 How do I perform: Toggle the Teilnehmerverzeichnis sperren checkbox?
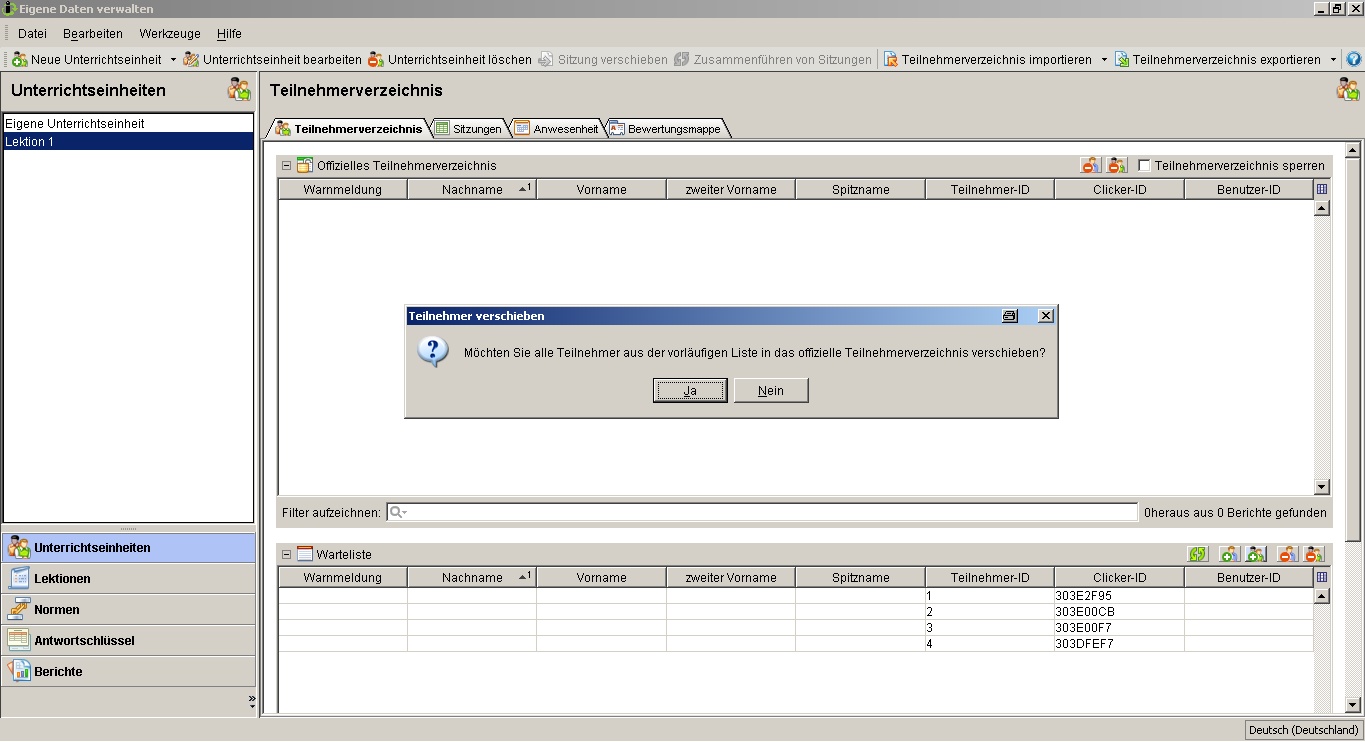(1145, 165)
